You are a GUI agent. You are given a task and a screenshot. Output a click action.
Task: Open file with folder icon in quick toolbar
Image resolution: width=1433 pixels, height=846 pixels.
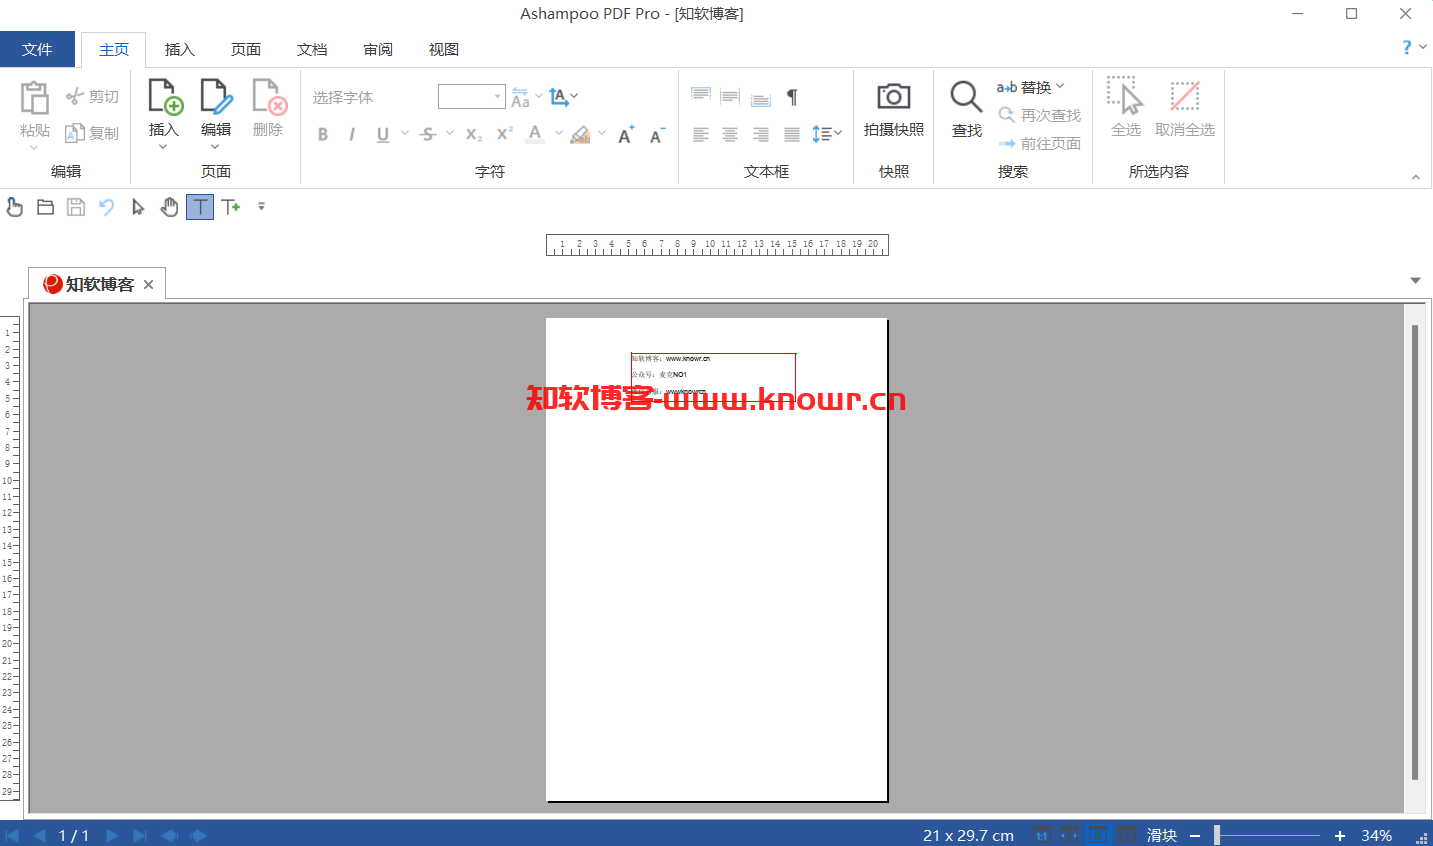pos(45,207)
